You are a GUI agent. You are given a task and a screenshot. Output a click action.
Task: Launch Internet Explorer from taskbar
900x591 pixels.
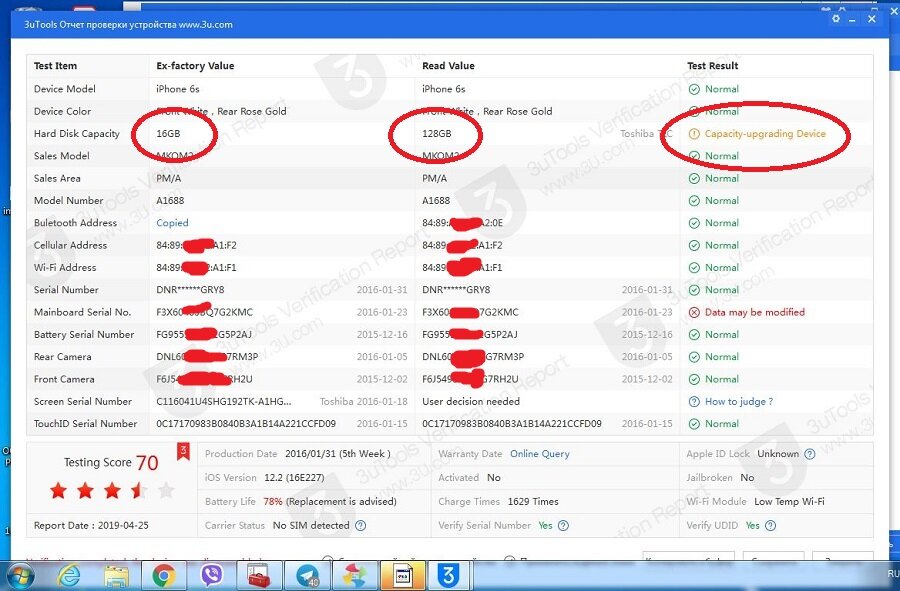pyautogui.click(x=69, y=576)
